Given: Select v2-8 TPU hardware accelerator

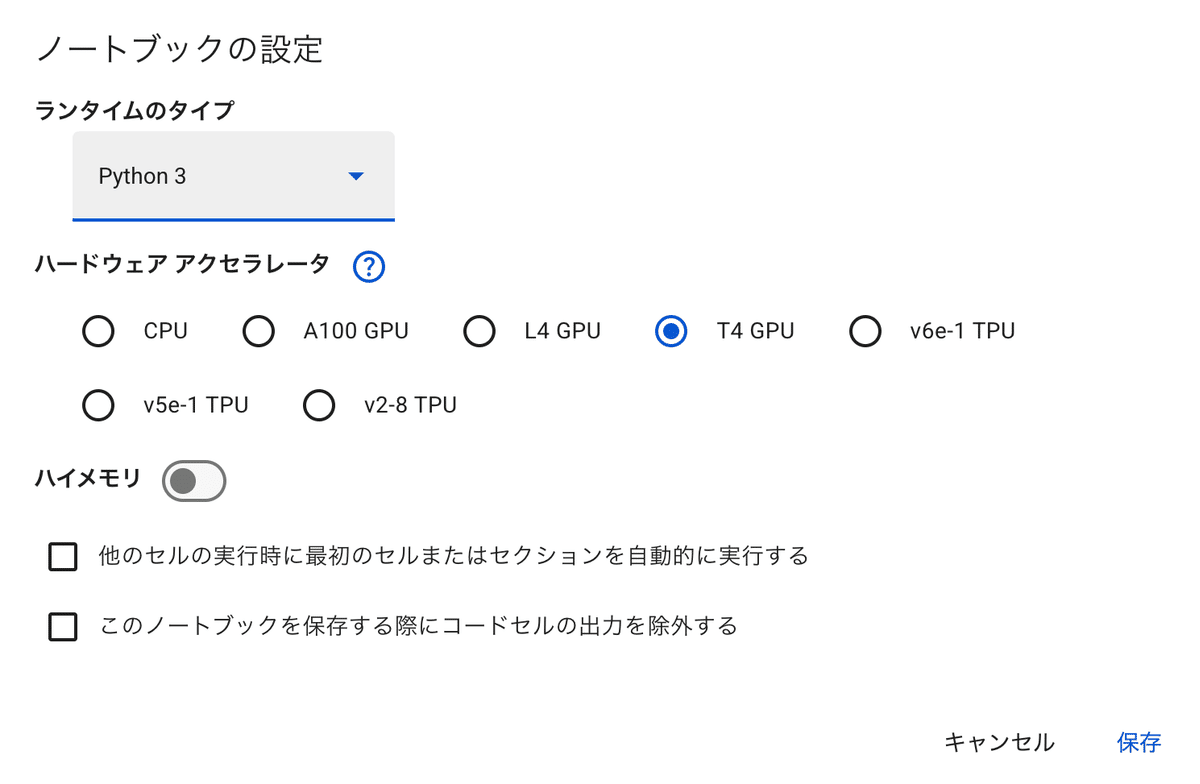Looking at the screenshot, I should [x=319, y=405].
